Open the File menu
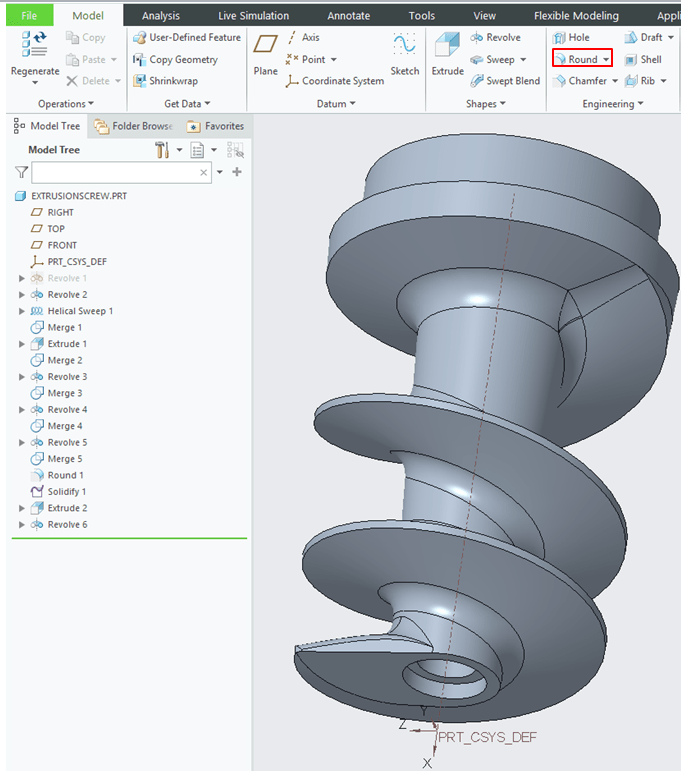This screenshot has height=771, width=681. click(x=30, y=16)
